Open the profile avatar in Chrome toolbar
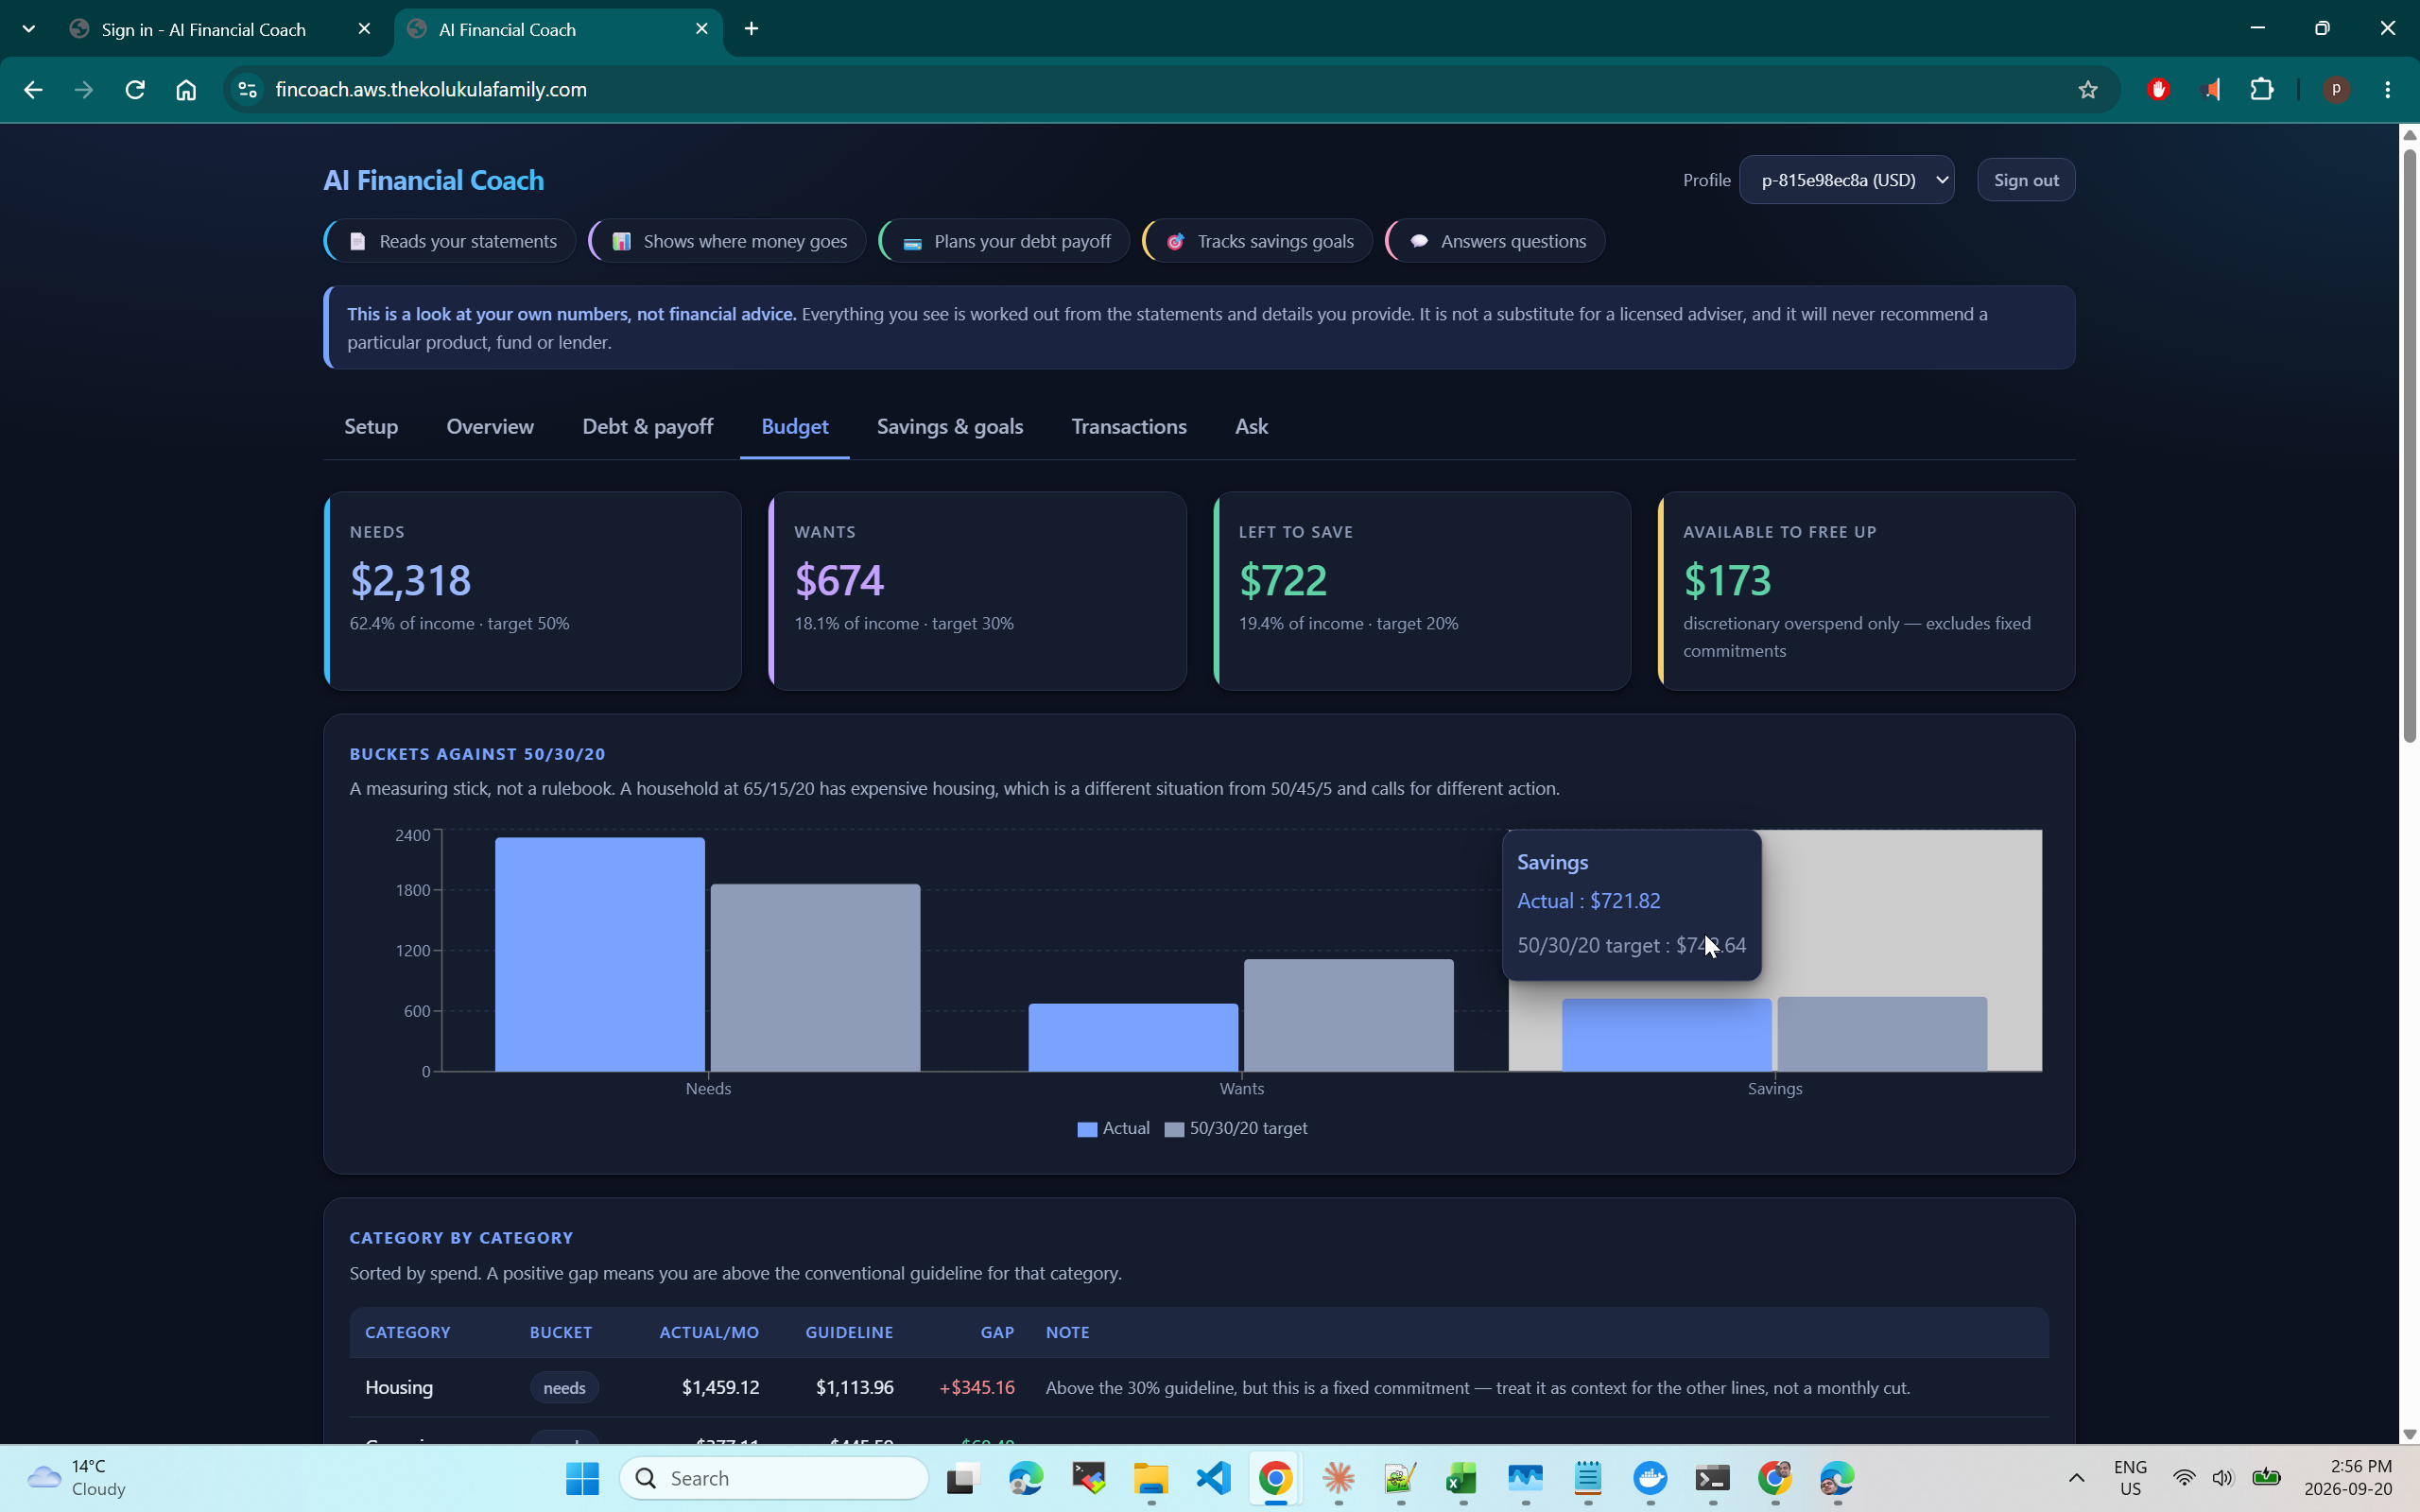Viewport: 2420px width, 1512px height. [x=2336, y=89]
